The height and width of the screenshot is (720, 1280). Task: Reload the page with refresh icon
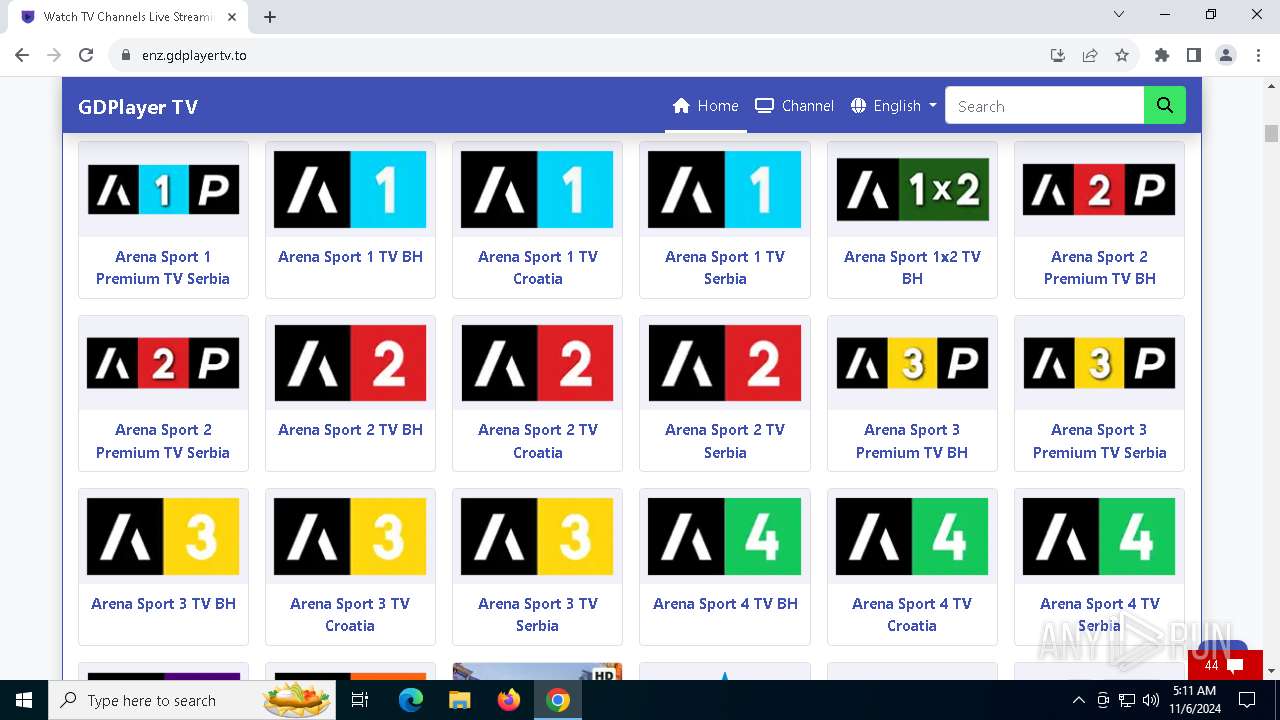86,55
